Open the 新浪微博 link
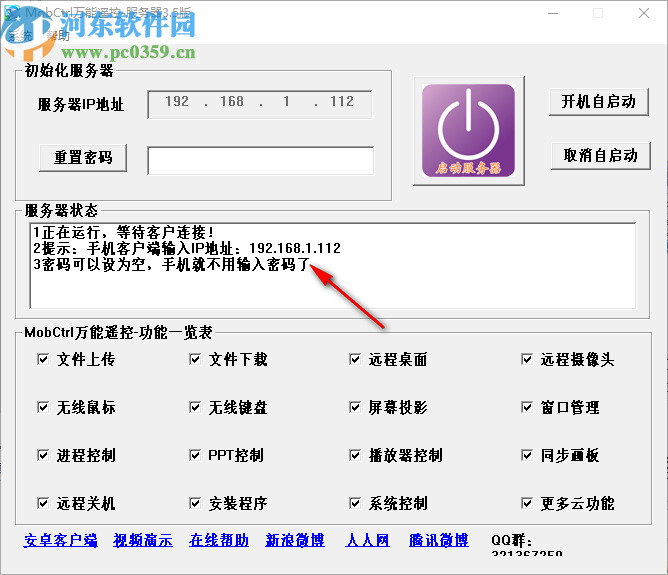 pos(295,540)
